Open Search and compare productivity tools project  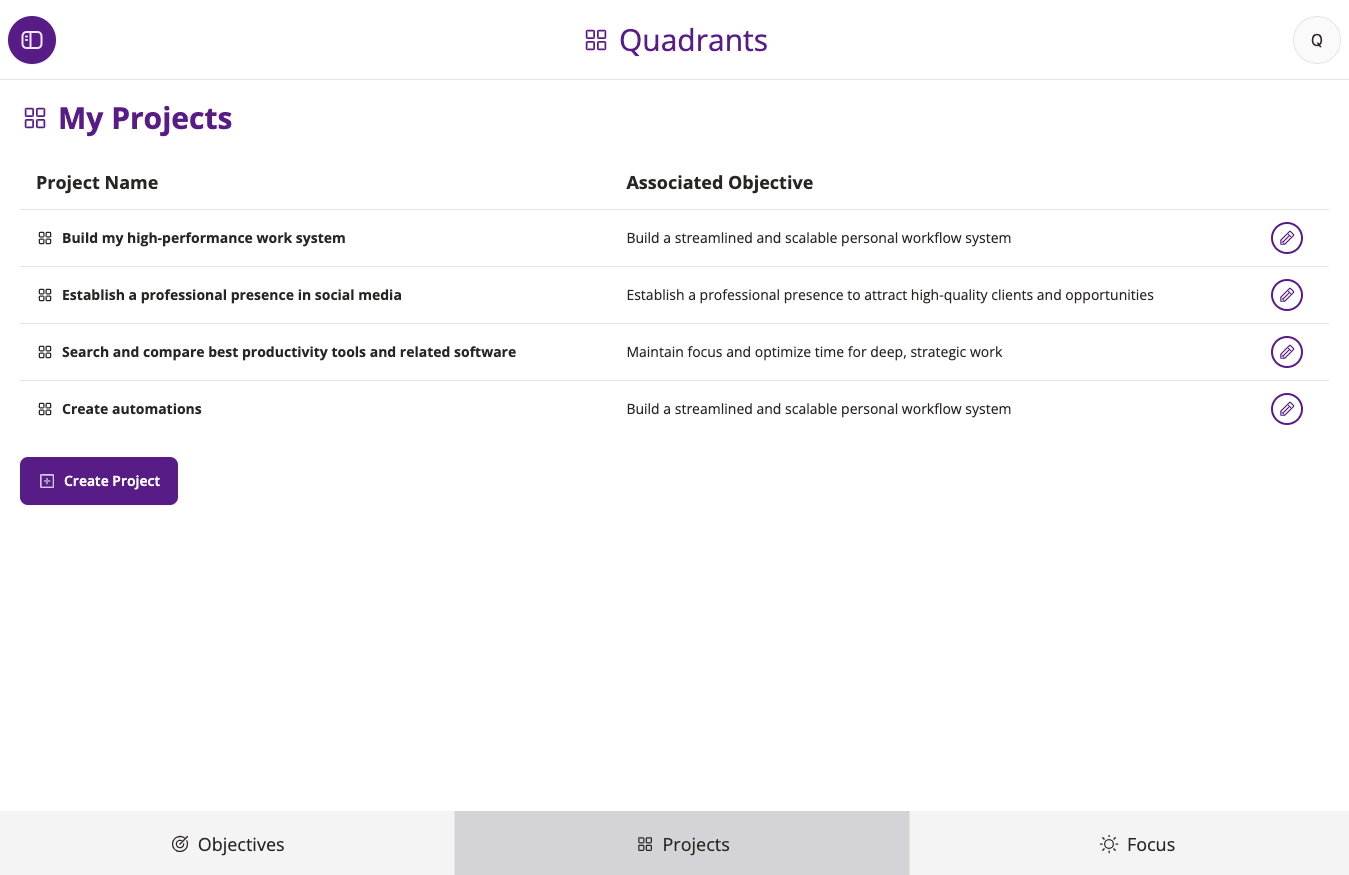288,352
